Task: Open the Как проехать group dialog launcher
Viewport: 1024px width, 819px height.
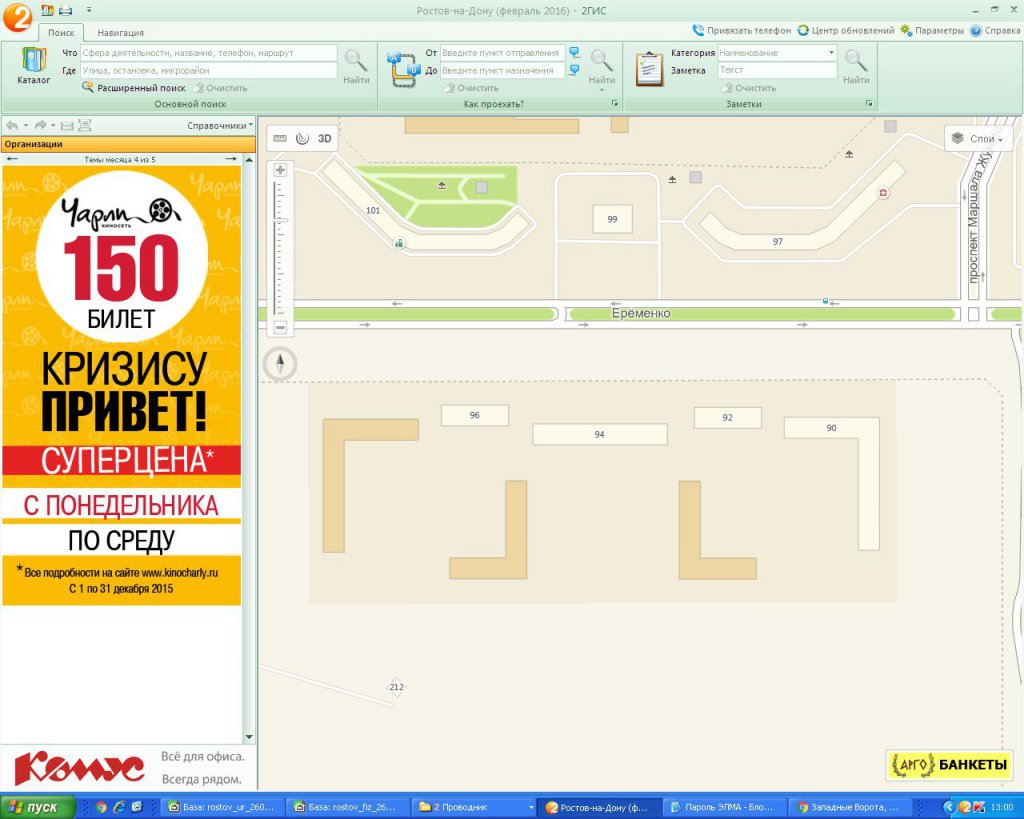Action: coord(615,103)
